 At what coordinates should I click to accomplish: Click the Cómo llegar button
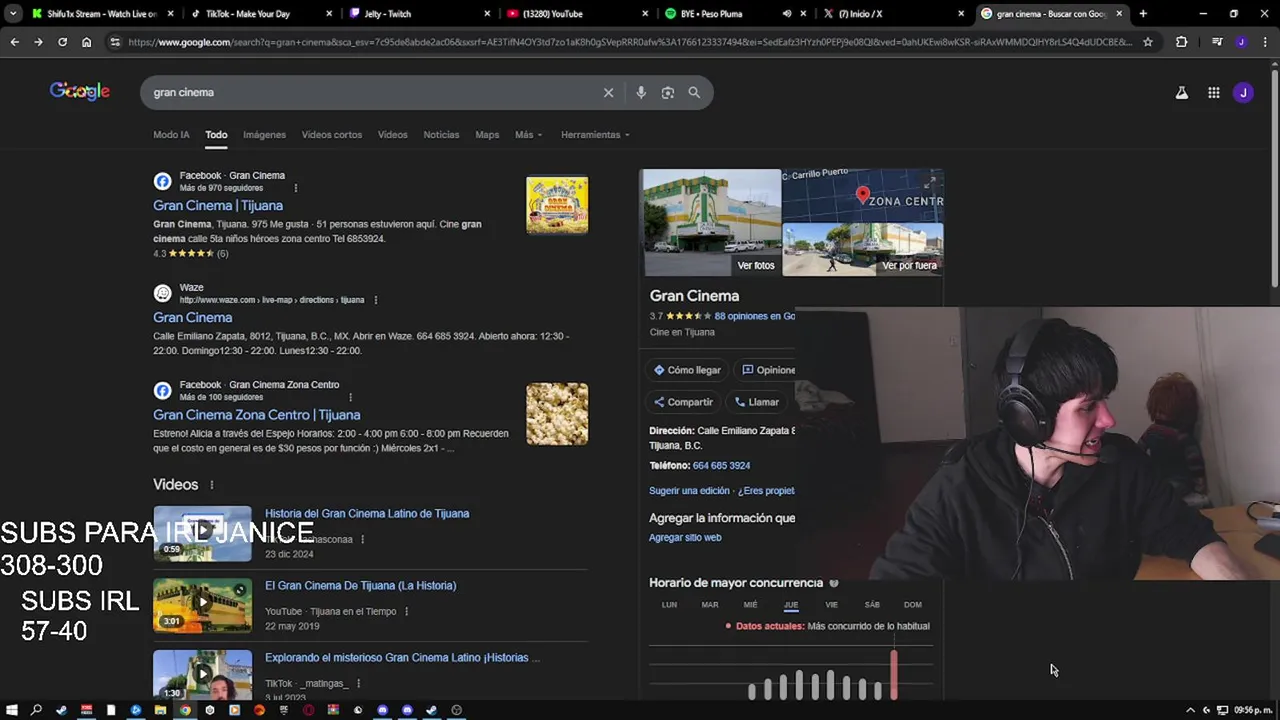point(687,370)
